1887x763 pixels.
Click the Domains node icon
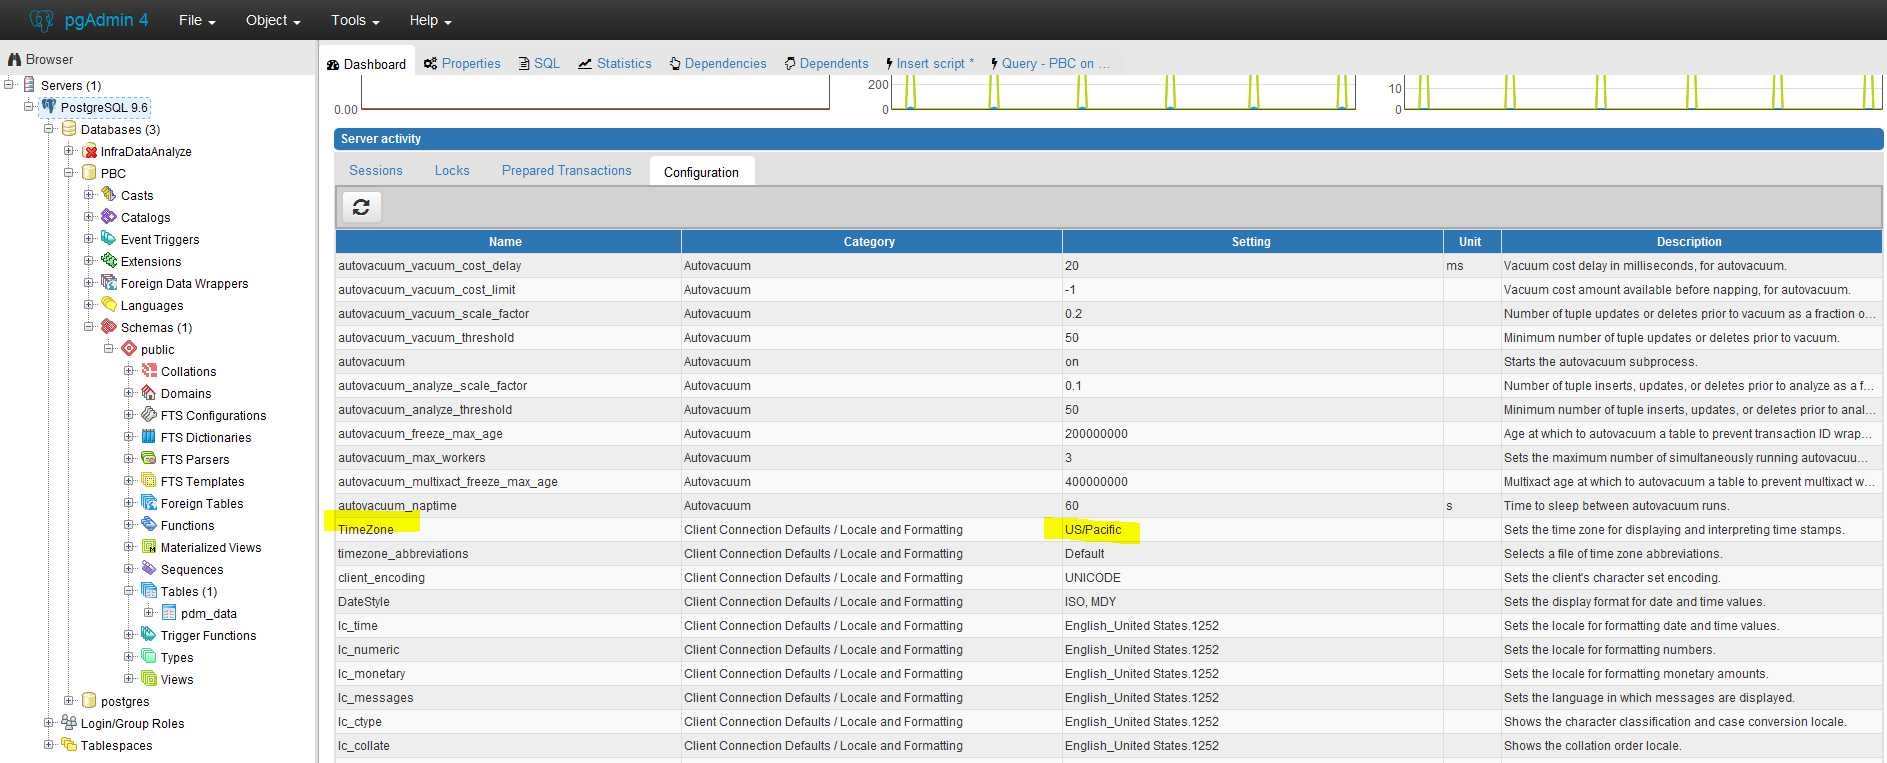tap(149, 393)
